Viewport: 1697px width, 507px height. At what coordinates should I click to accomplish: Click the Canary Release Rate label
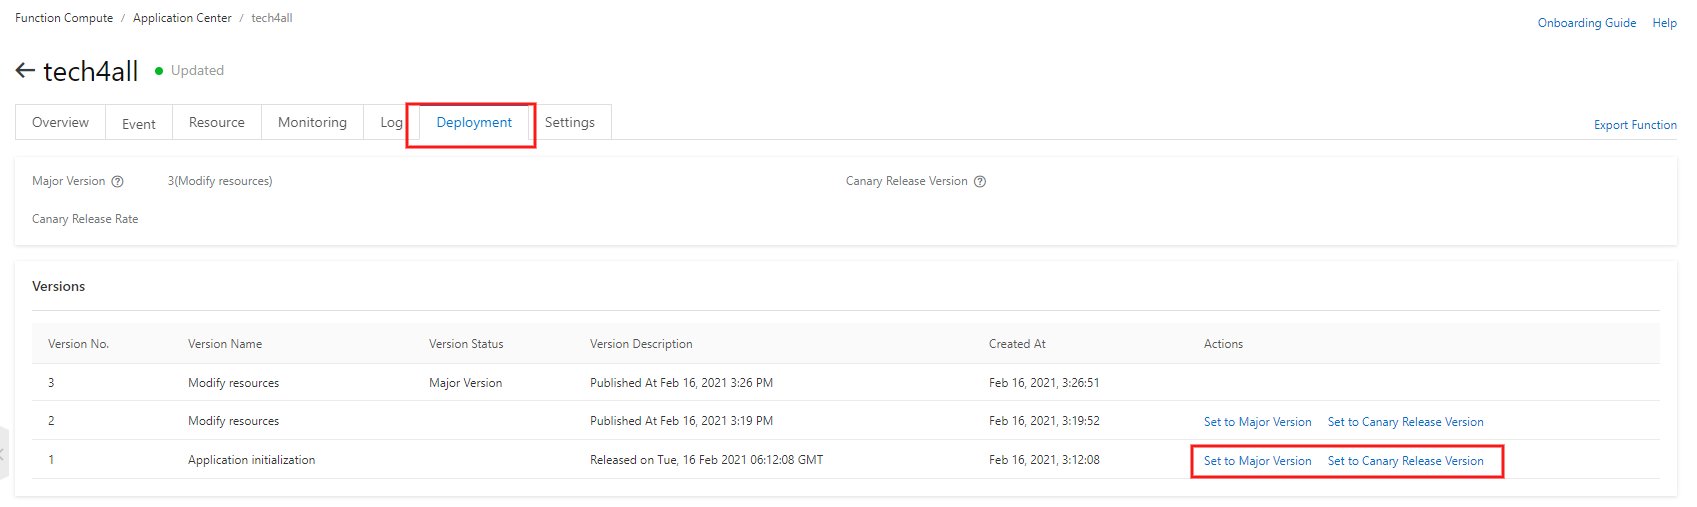tap(85, 219)
